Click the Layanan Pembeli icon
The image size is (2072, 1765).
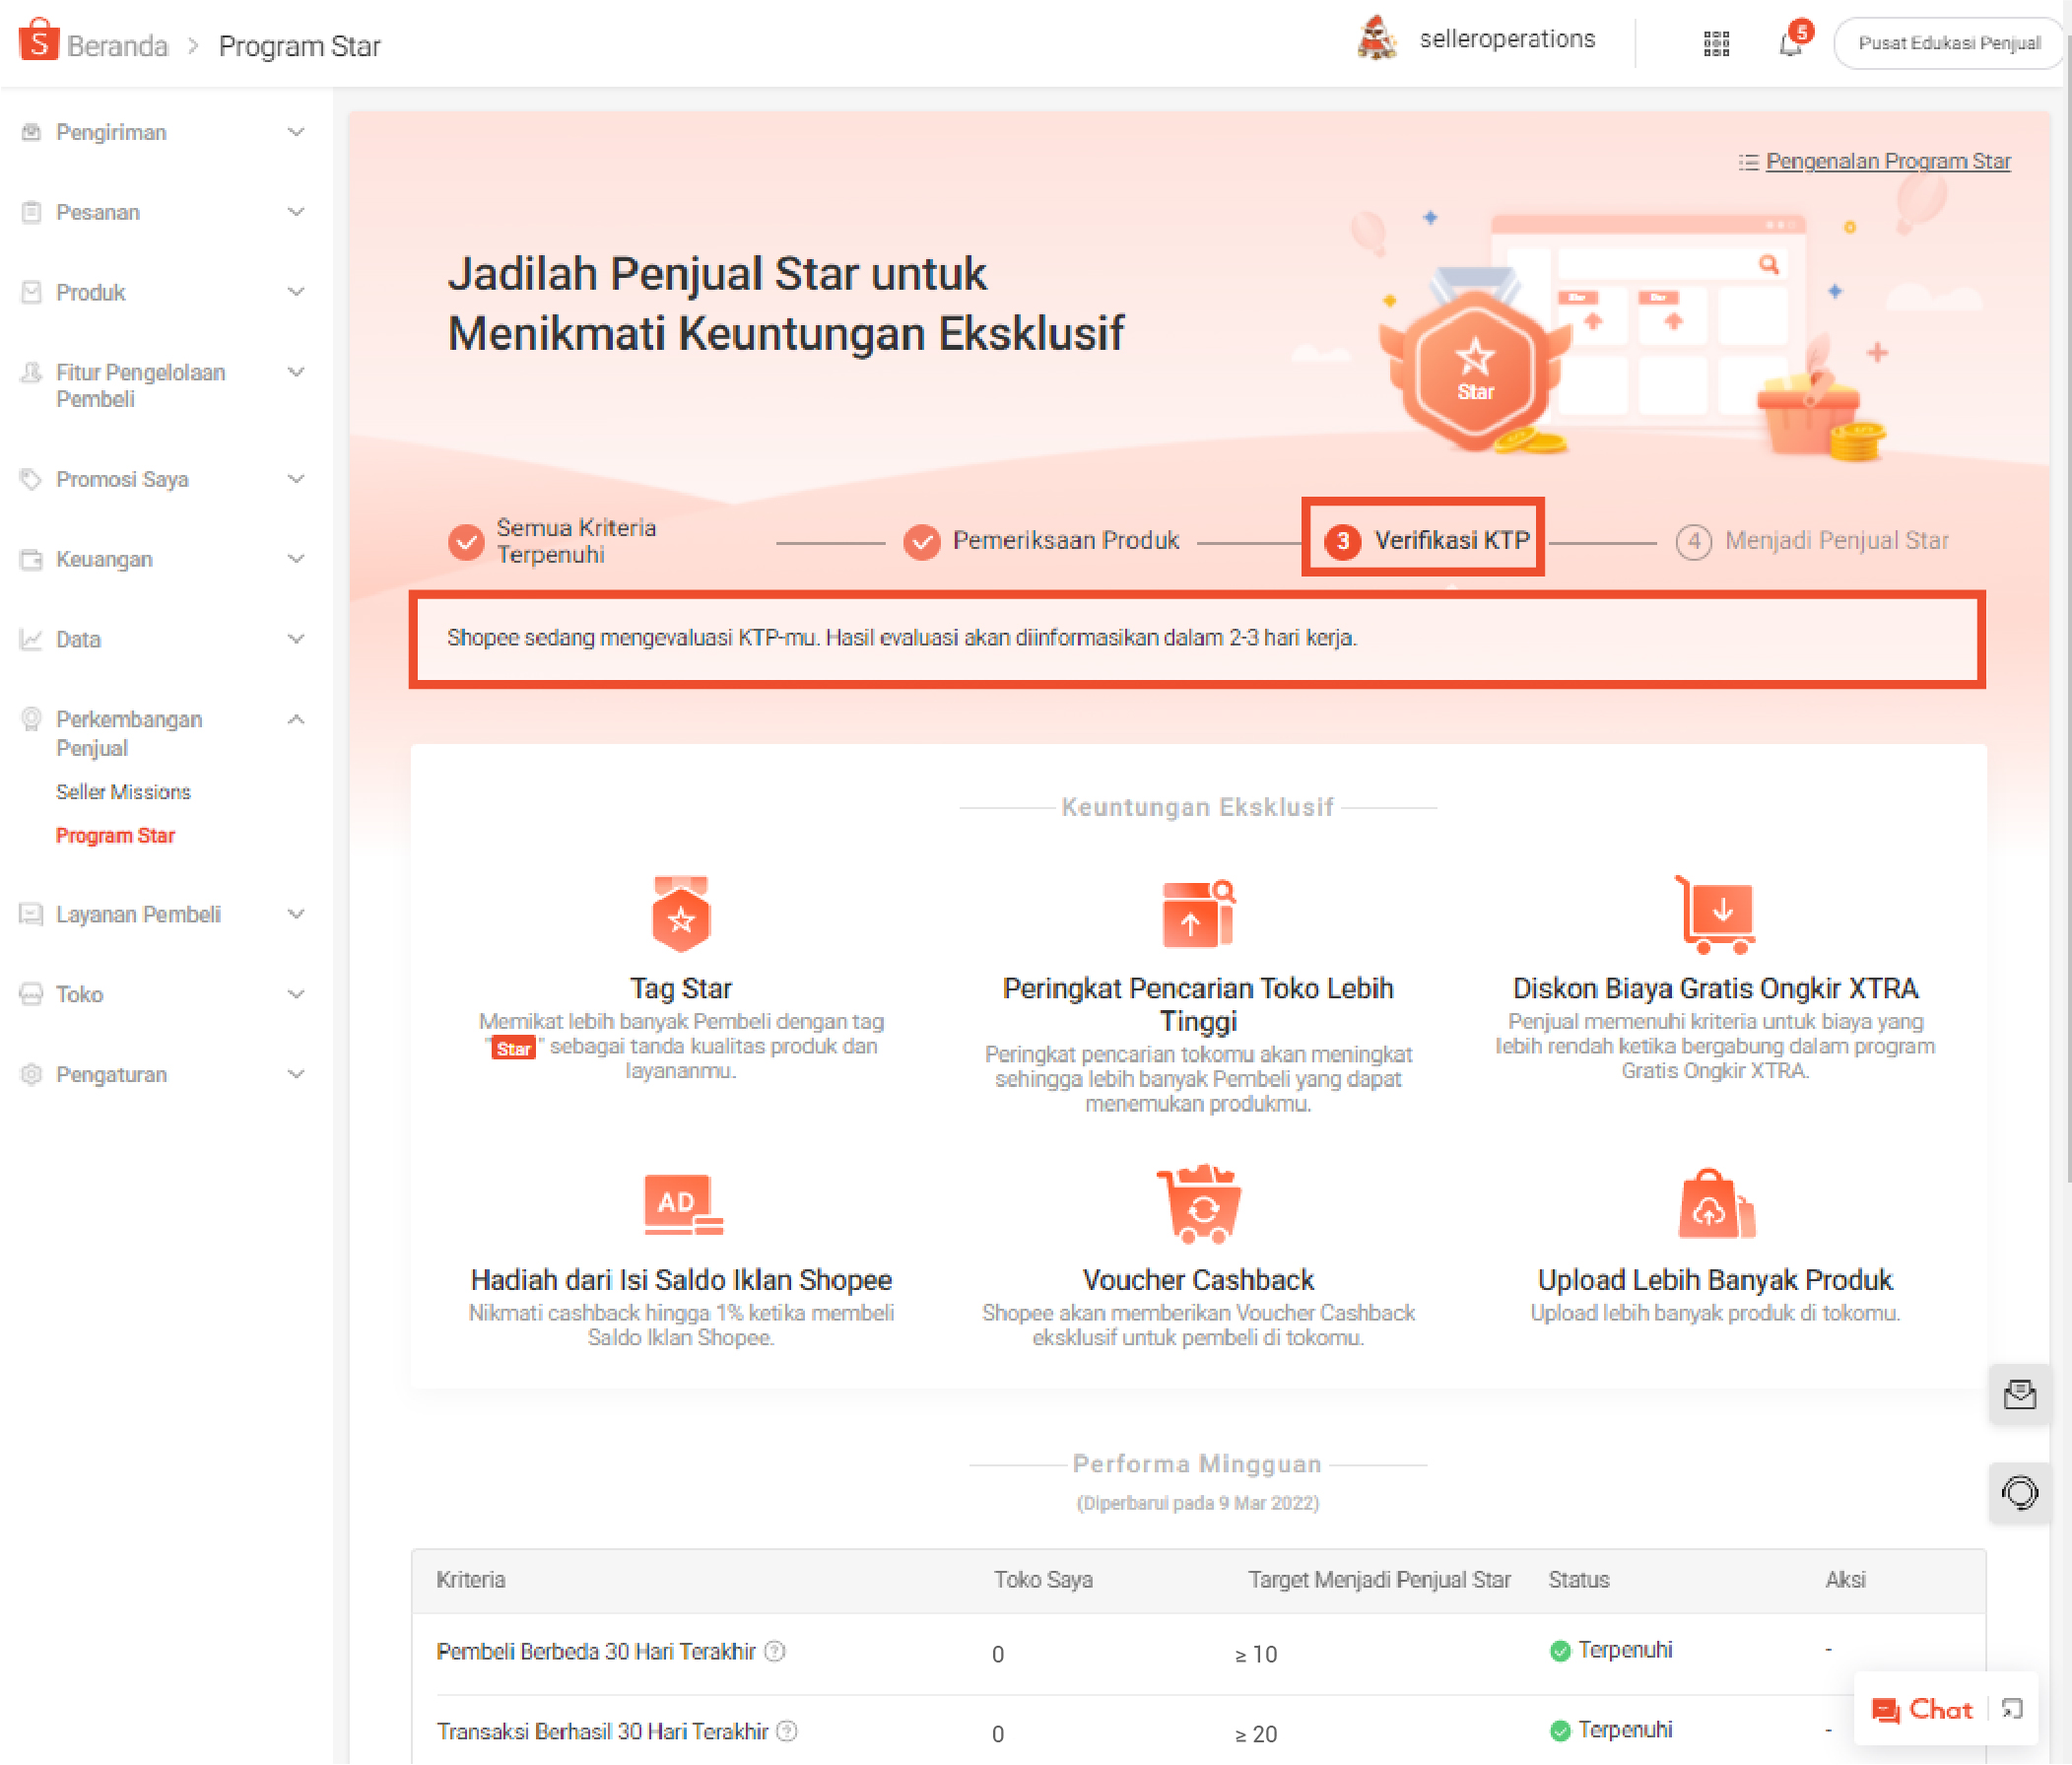tap(31, 914)
